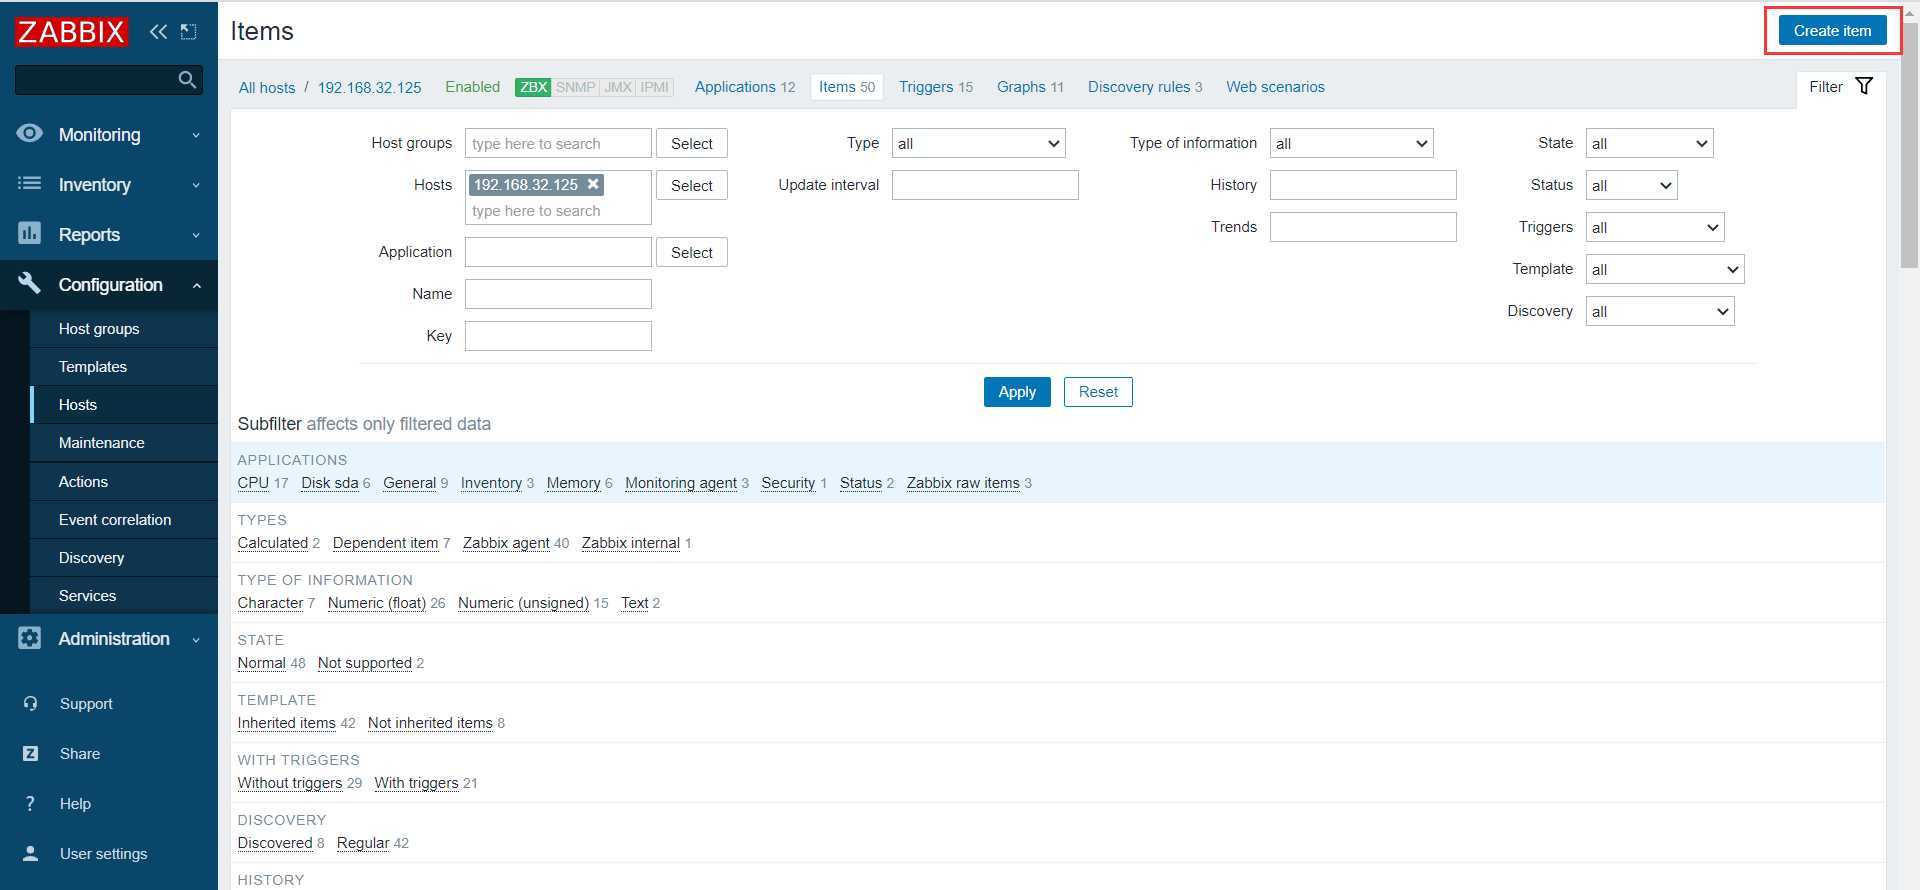Screen dimensions: 1920x890
Task: Click Select next to Application
Action: pos(692,252)
